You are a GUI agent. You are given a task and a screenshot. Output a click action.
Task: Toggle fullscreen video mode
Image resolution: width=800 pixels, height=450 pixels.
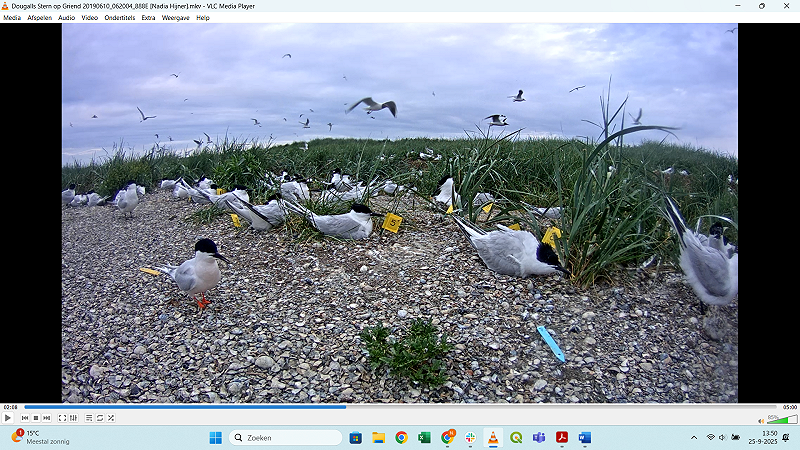pyautogui.click(x=62, y=418)
